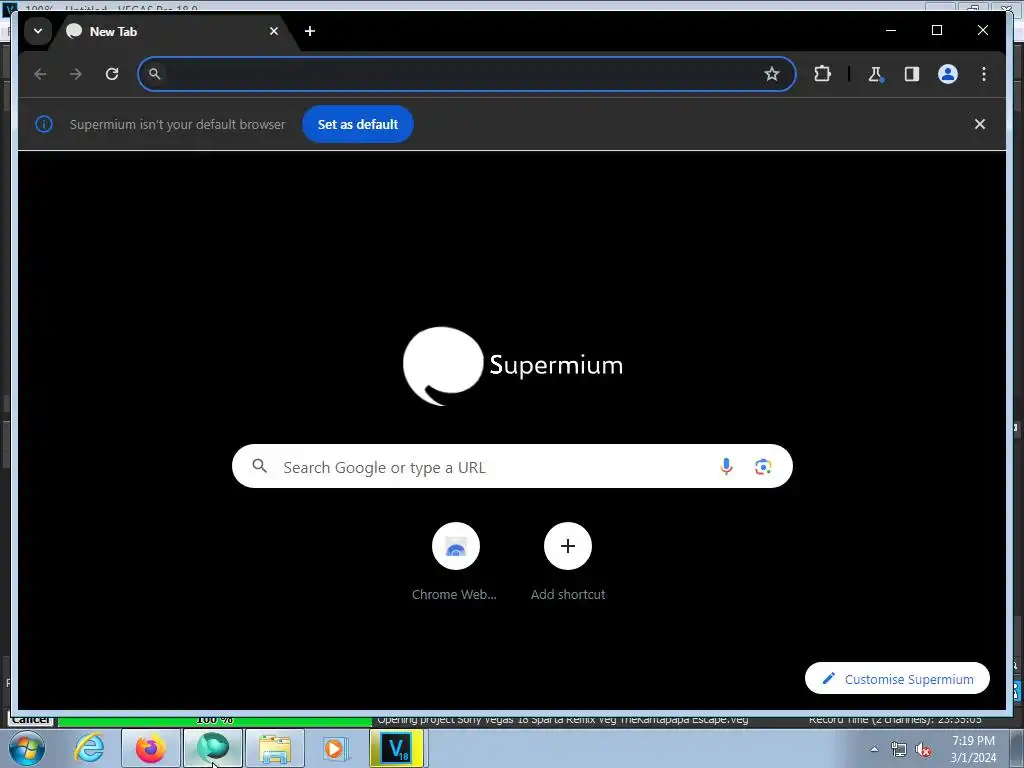This screenshot has height=768, width=1024.
Task: Open the clock showing 7:19 PM
Action: click(973, 749)
